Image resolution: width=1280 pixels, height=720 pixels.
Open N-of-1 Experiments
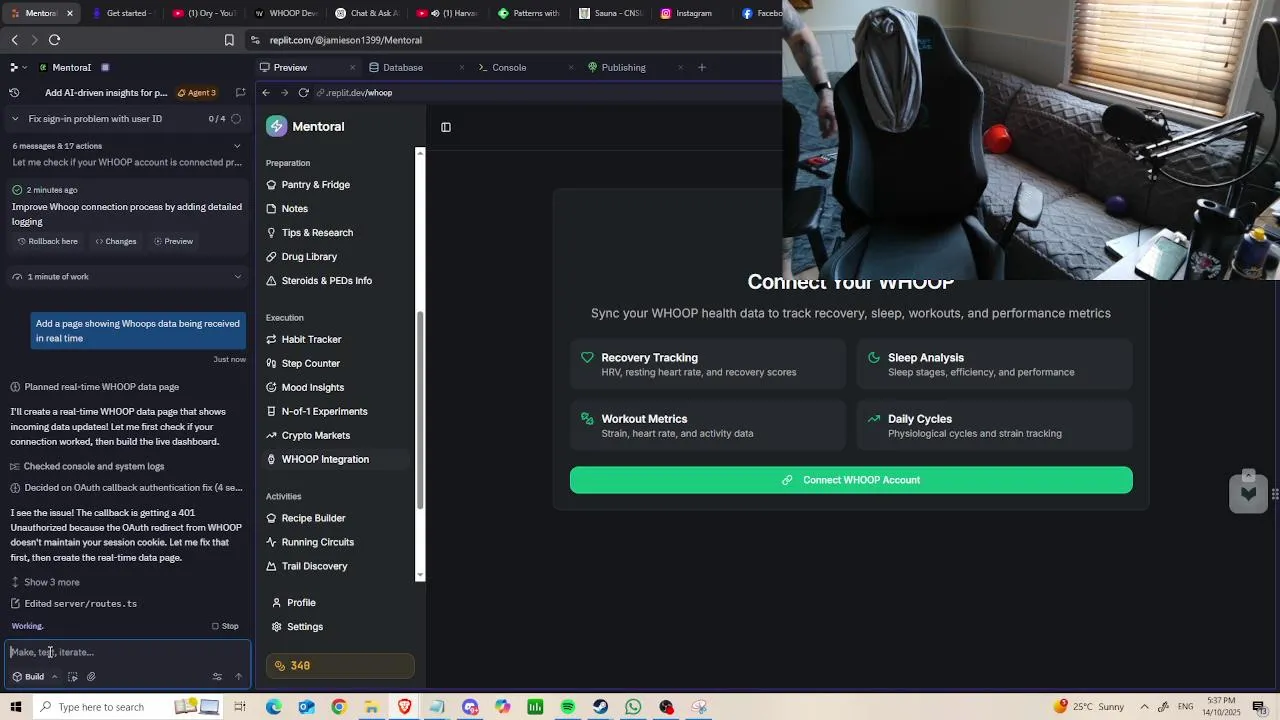pos(317,412)
